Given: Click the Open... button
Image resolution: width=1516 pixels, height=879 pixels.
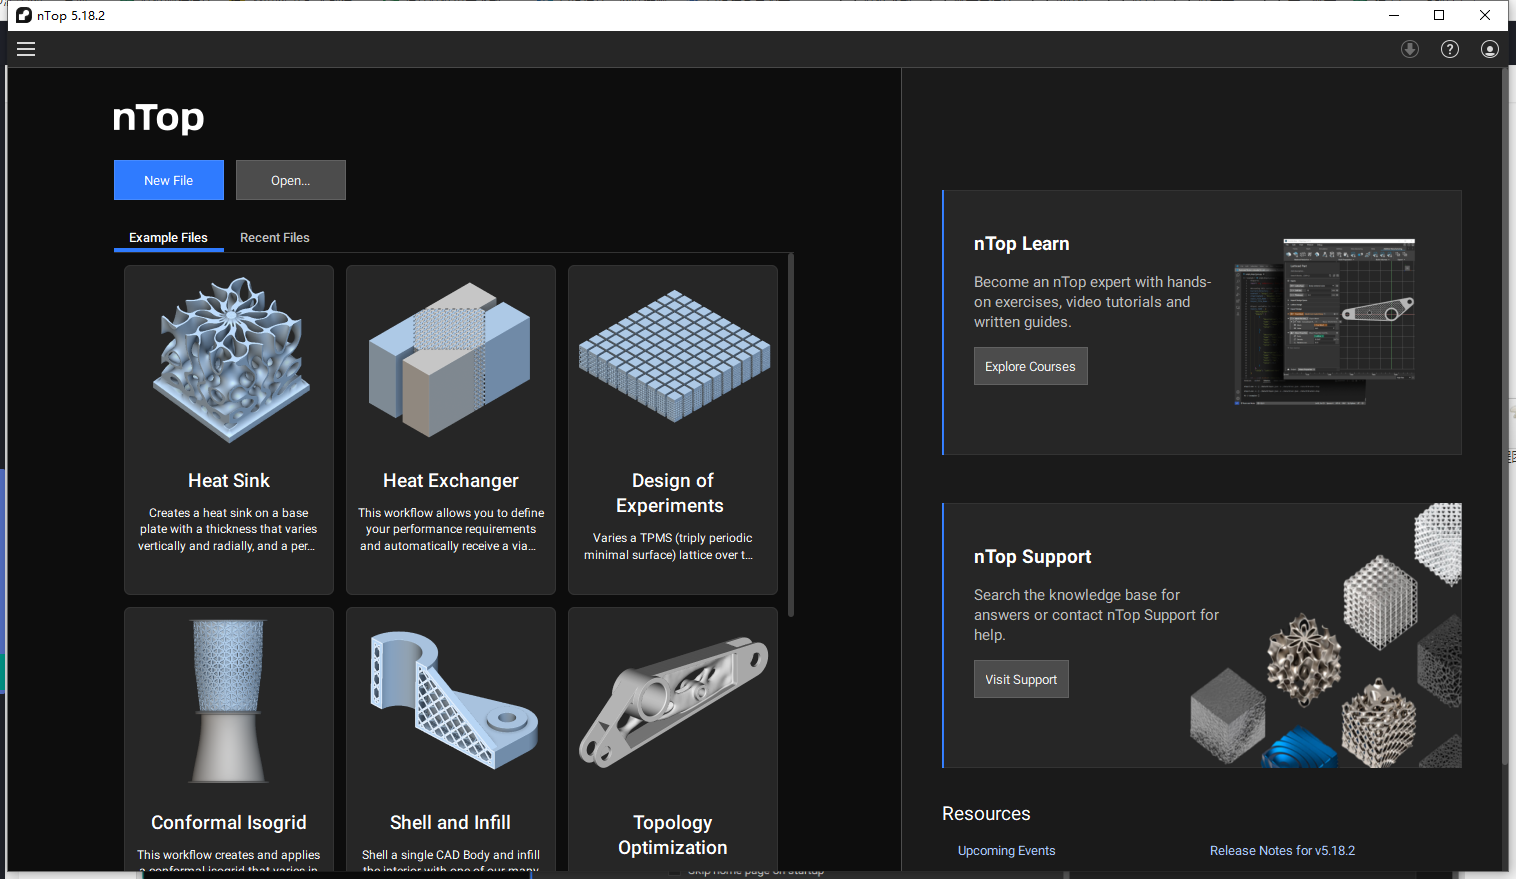Looking at the screenshot, I should 291,180.
